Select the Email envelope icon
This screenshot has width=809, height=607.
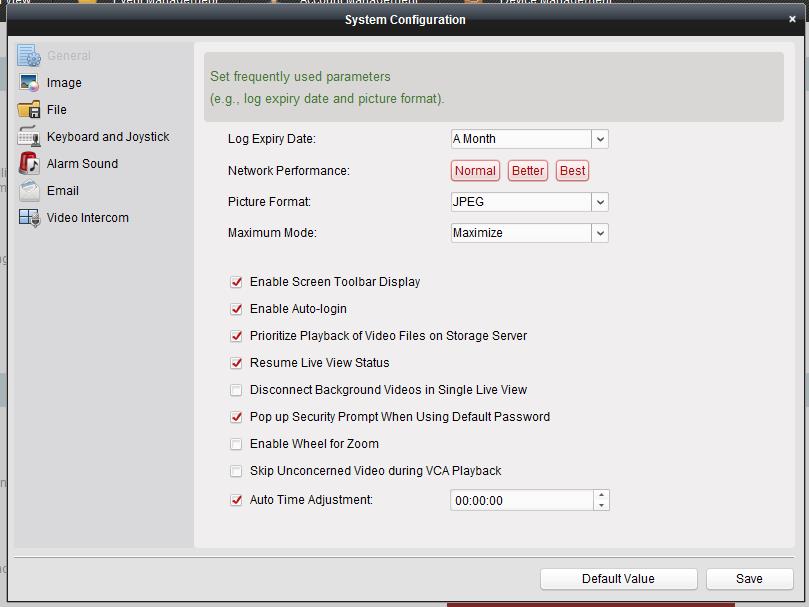pyautogui.click(x=29, y=191)
